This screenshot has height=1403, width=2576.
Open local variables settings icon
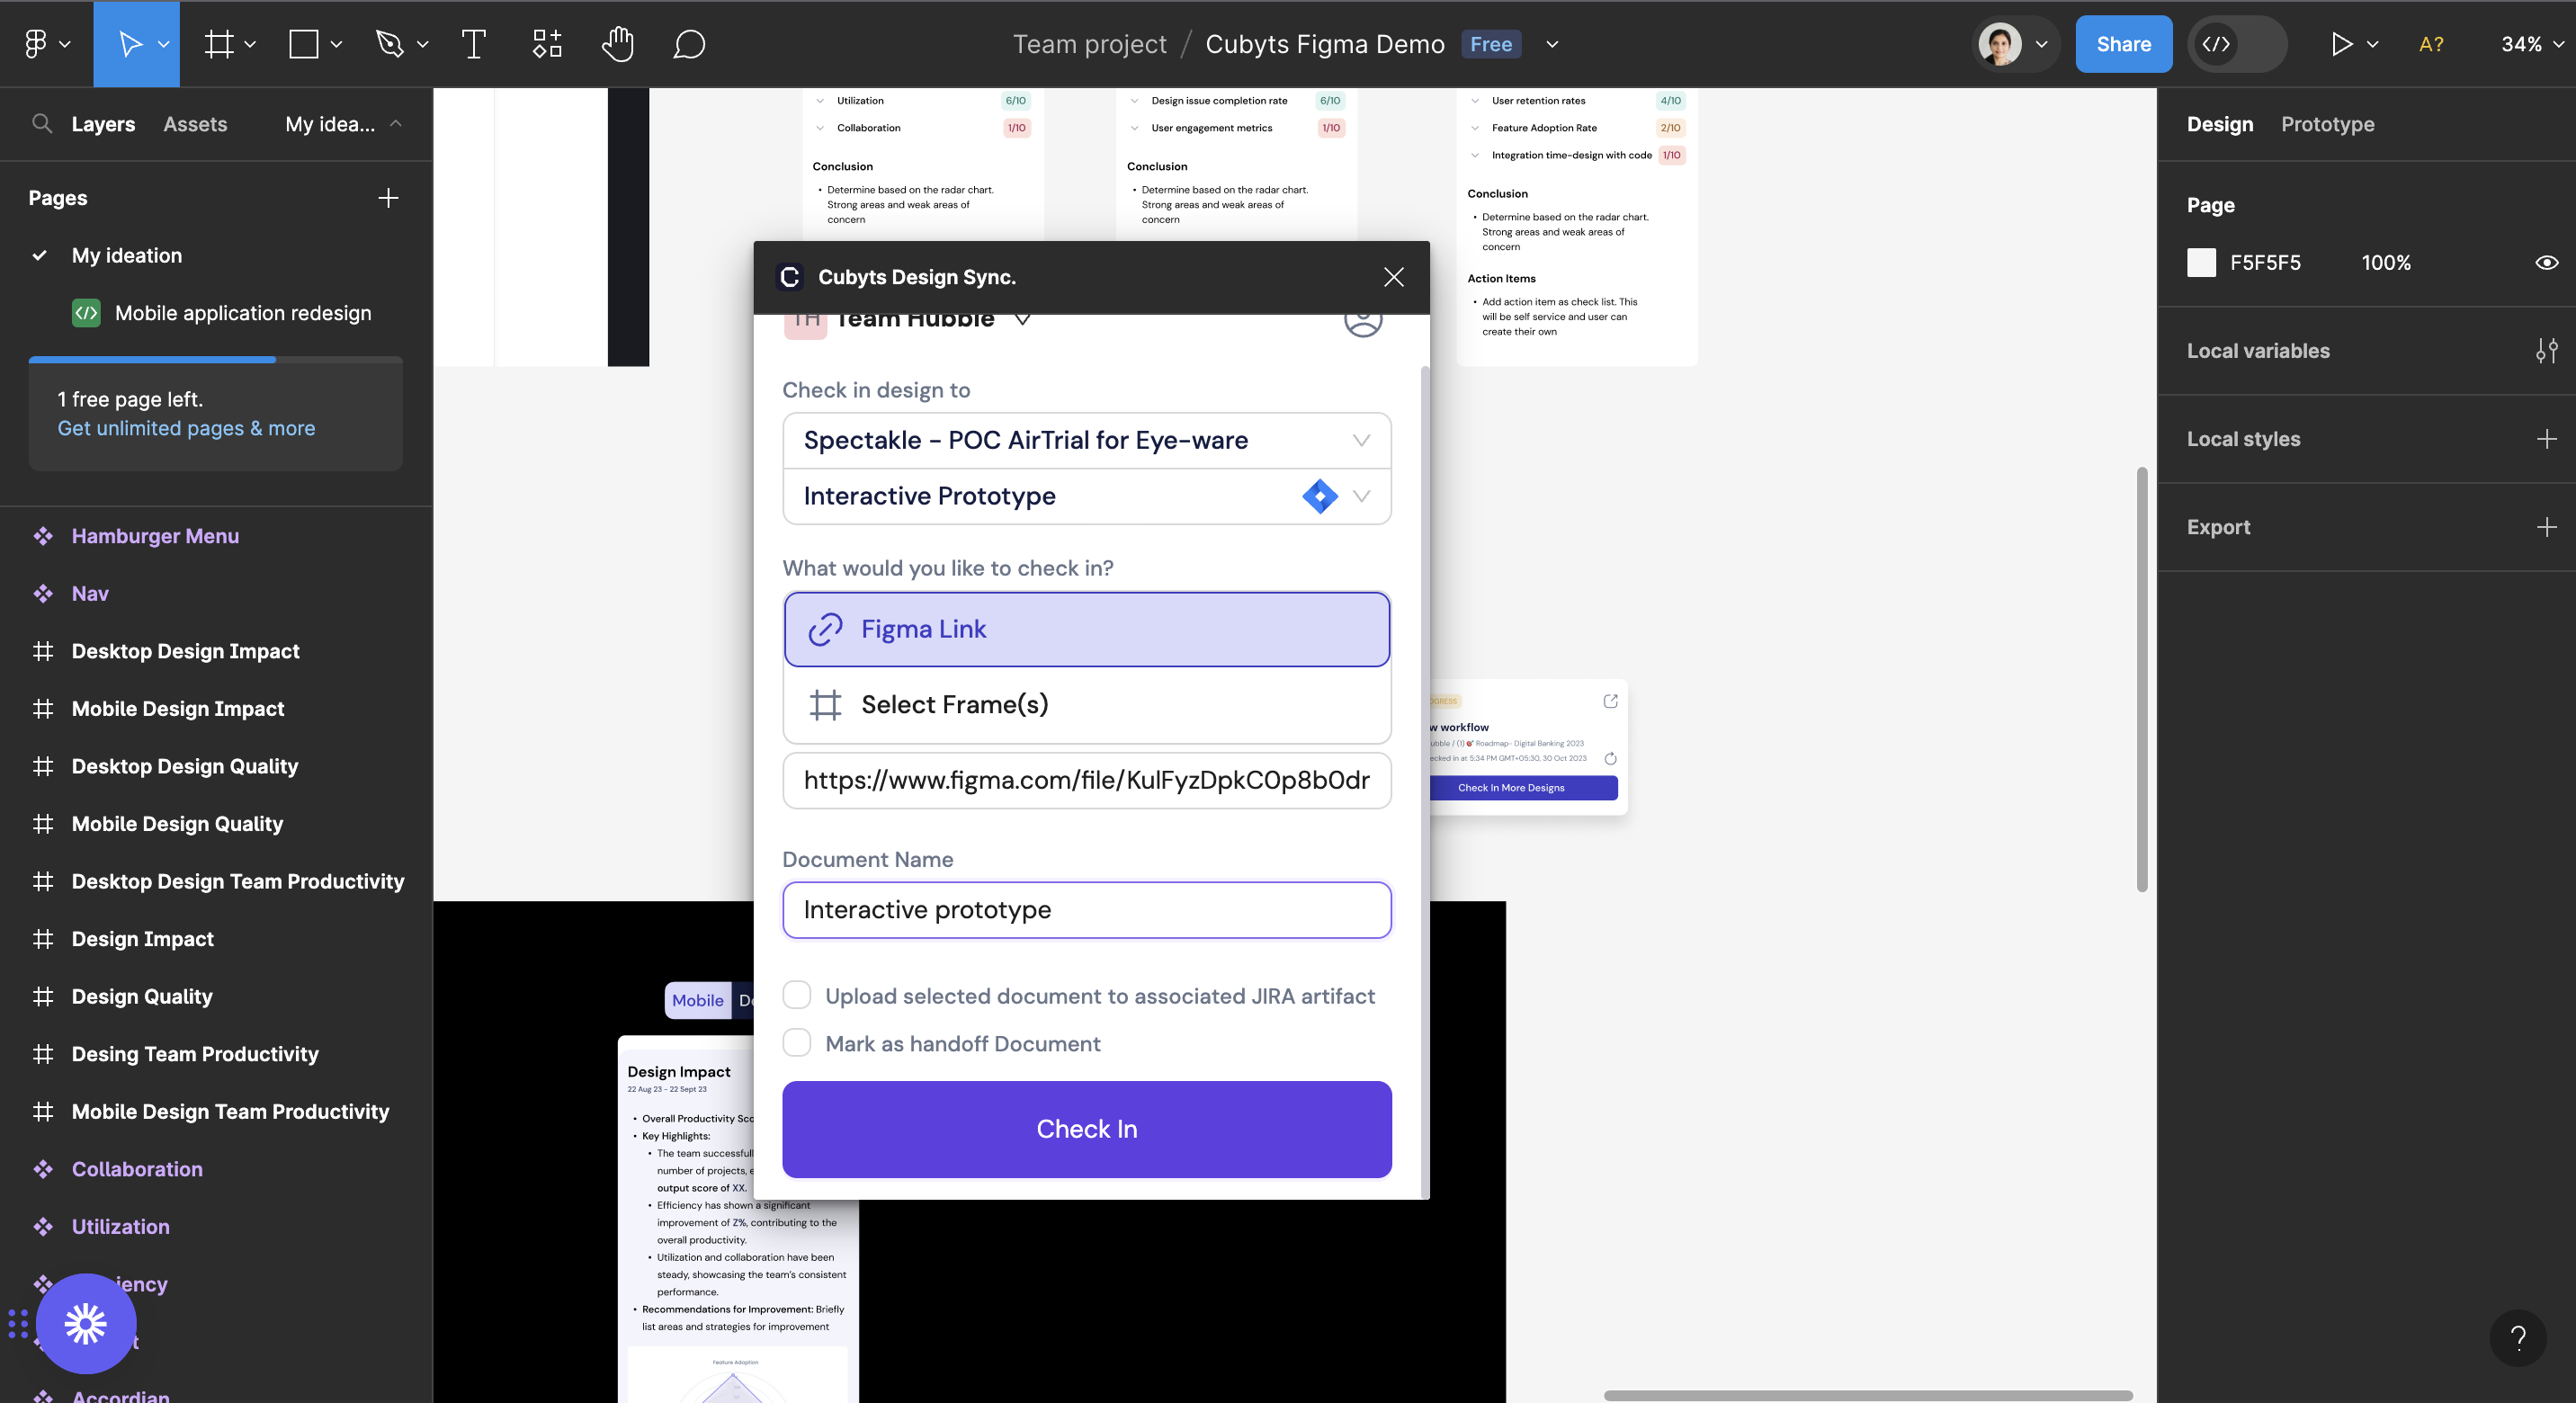(x=2546, y=351)
